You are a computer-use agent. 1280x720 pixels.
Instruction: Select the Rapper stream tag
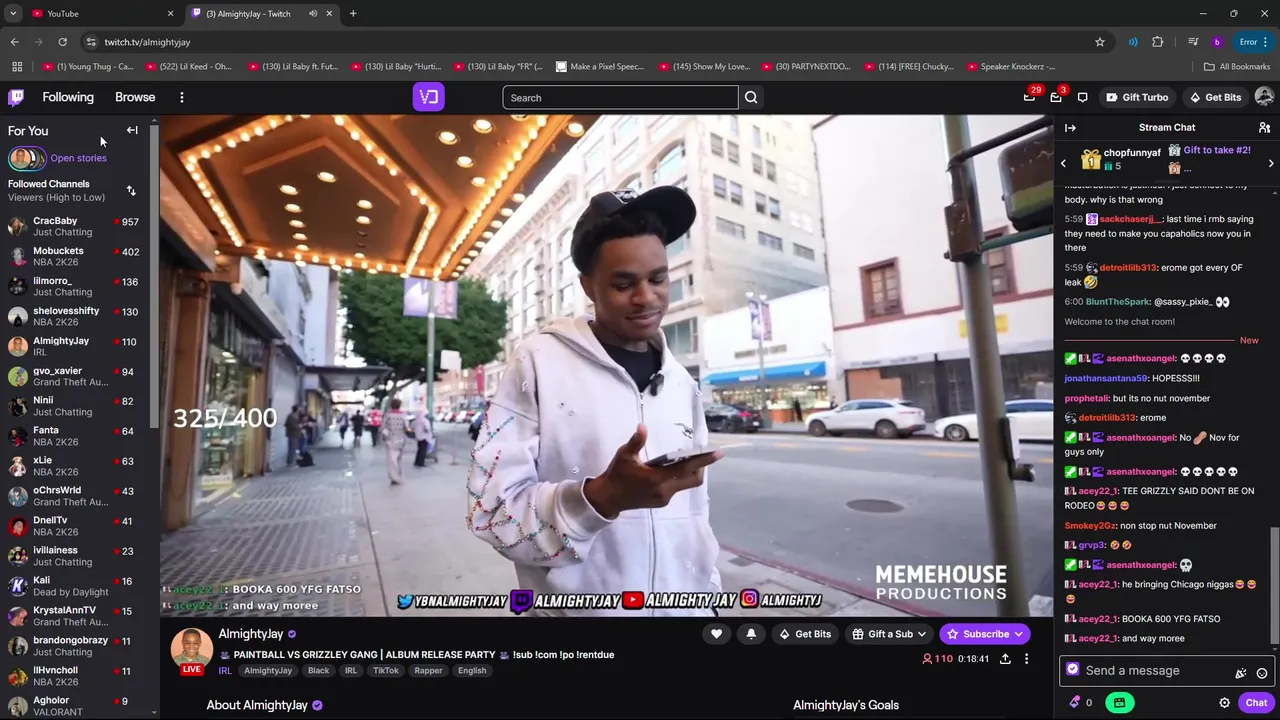[x=428, y=671]
